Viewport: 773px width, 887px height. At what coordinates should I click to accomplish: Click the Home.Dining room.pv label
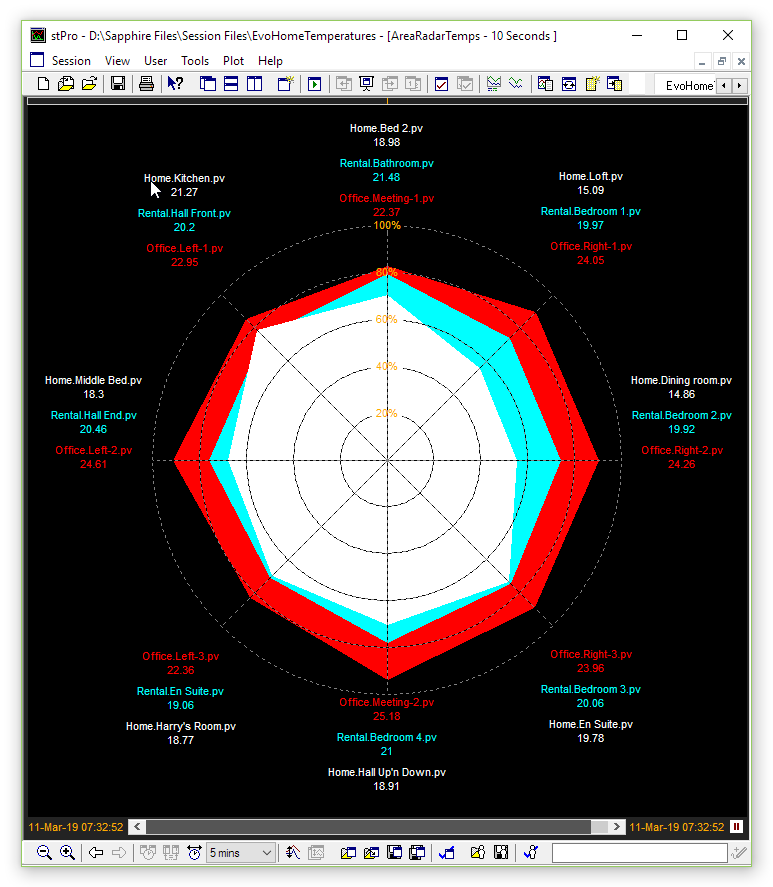coord(681,380)
